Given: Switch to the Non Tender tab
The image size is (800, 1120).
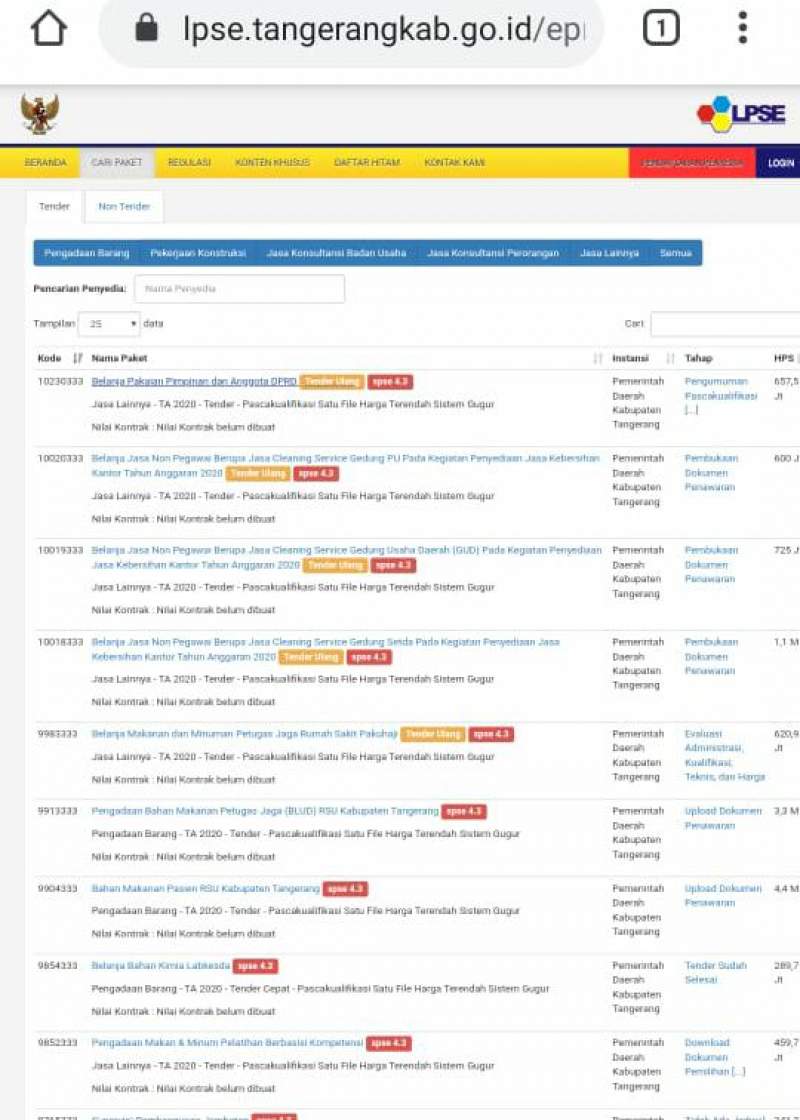Looking at the screenshot, I should 124,206.
